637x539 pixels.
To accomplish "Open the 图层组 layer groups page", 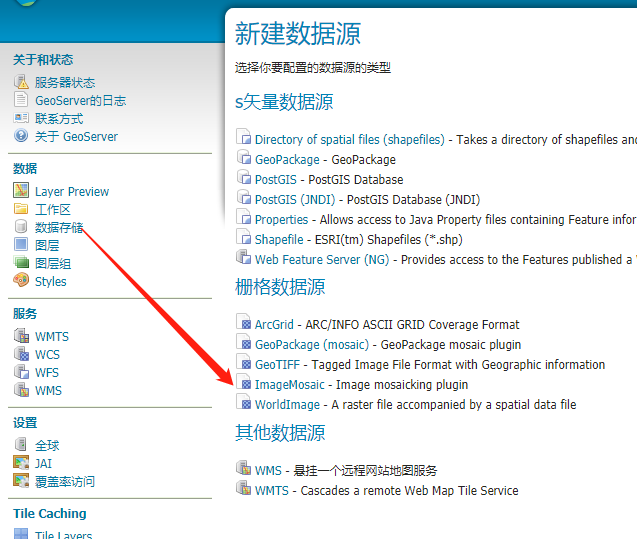I will pos(53,264).
